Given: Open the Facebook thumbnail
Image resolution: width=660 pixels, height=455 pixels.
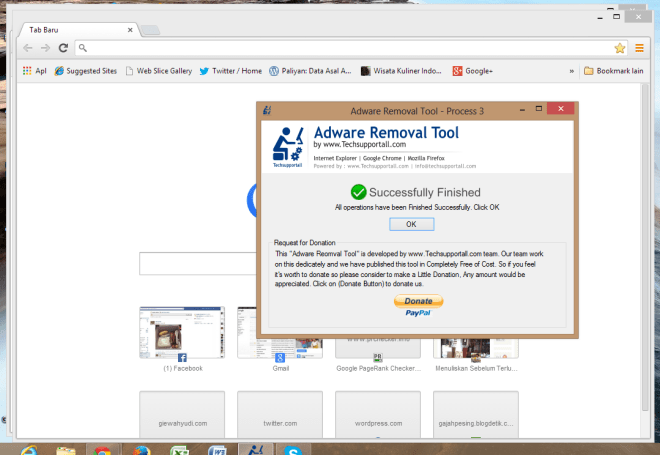Looking at the screenshot, I should coord(182,333).
